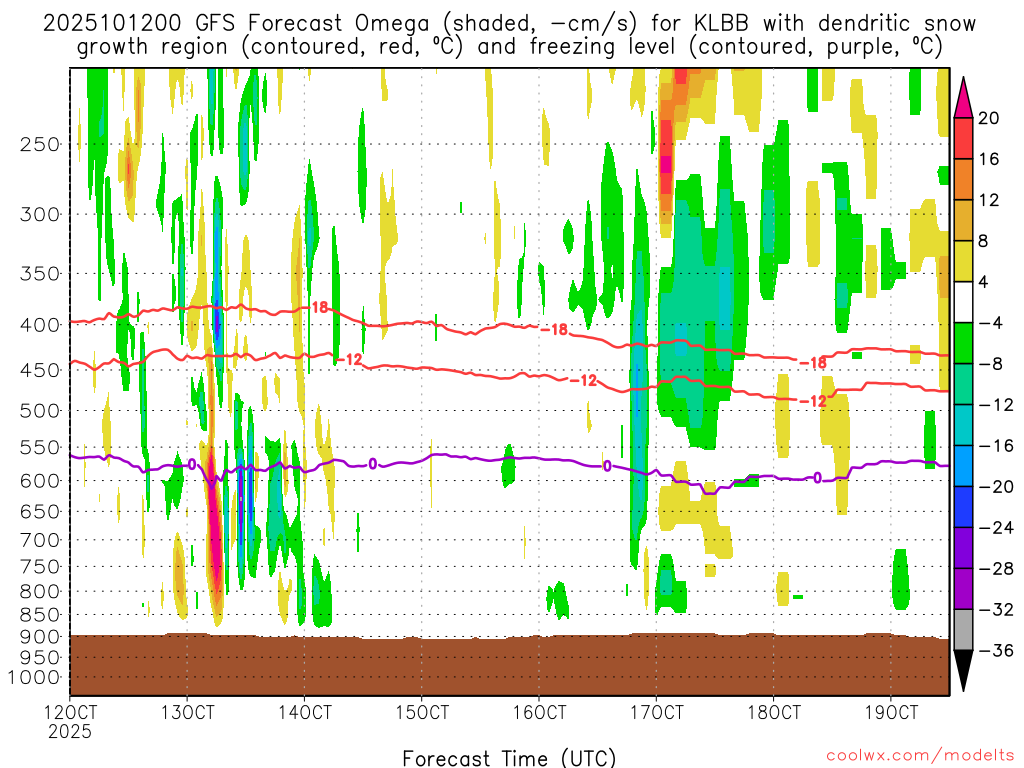The image size is (1024, 768).
Task: Click the 17OCT time axis label
Action: tap(656, 713)
